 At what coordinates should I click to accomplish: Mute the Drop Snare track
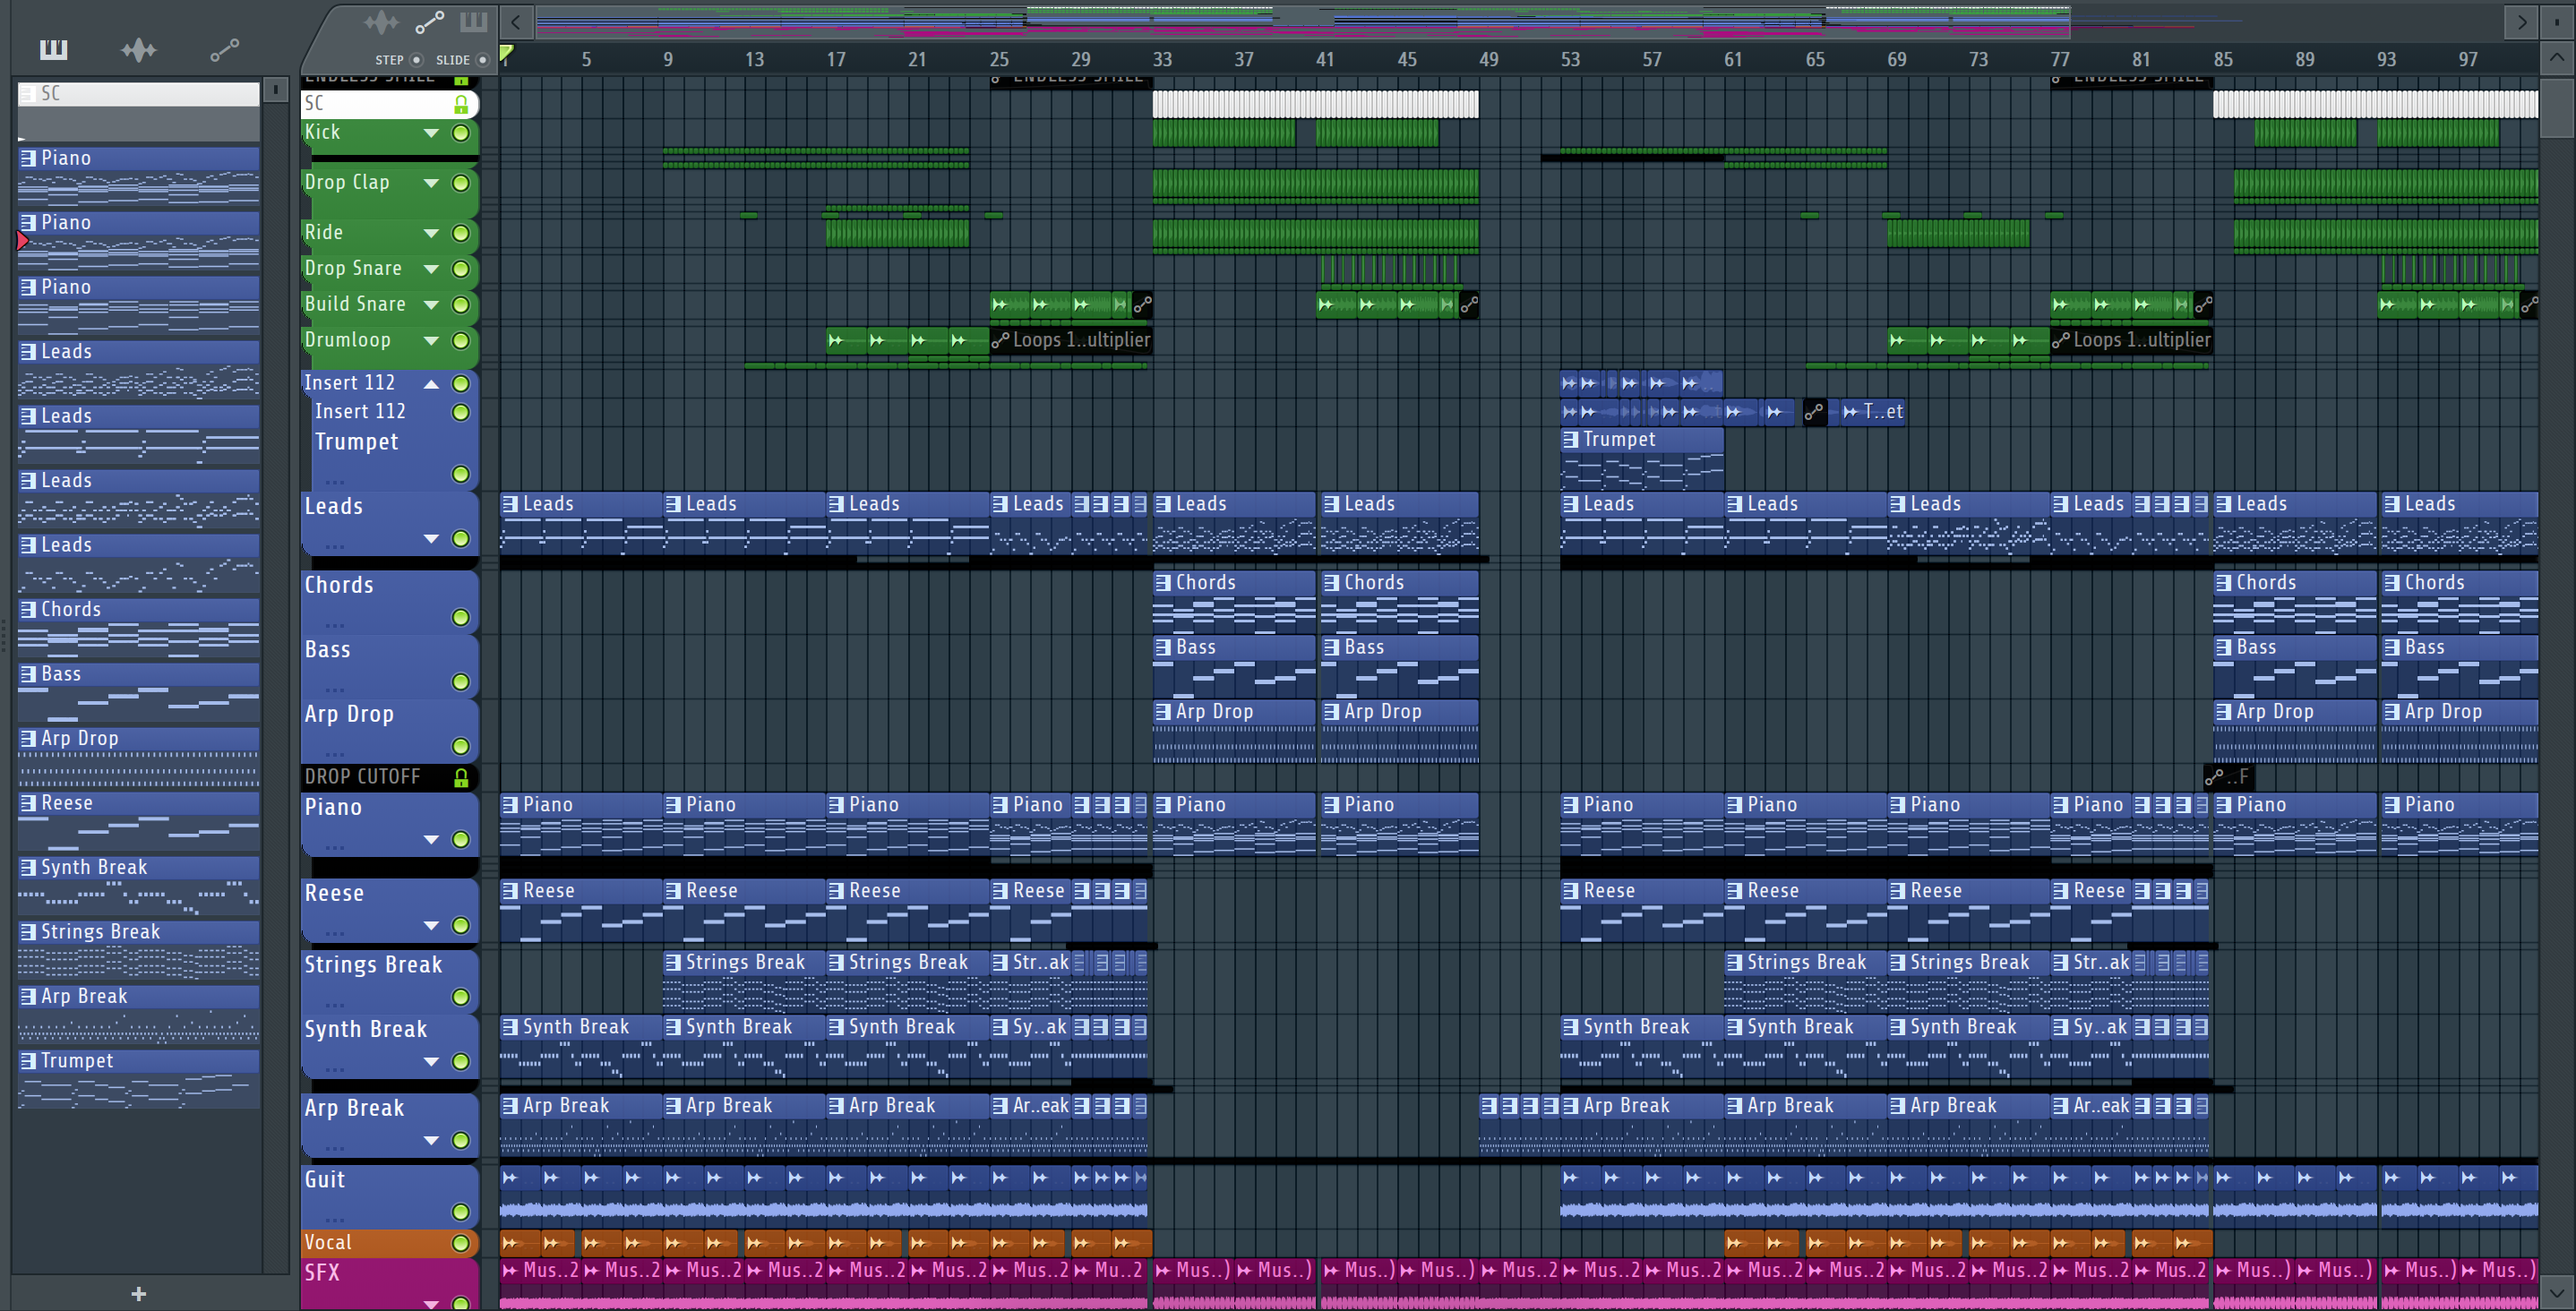pos(461,269)
